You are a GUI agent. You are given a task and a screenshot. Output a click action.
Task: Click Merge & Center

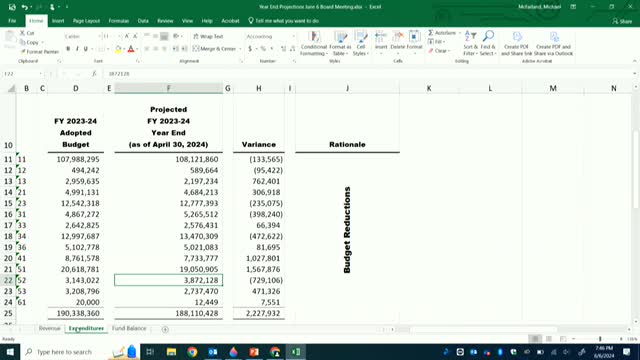[215, 49]
